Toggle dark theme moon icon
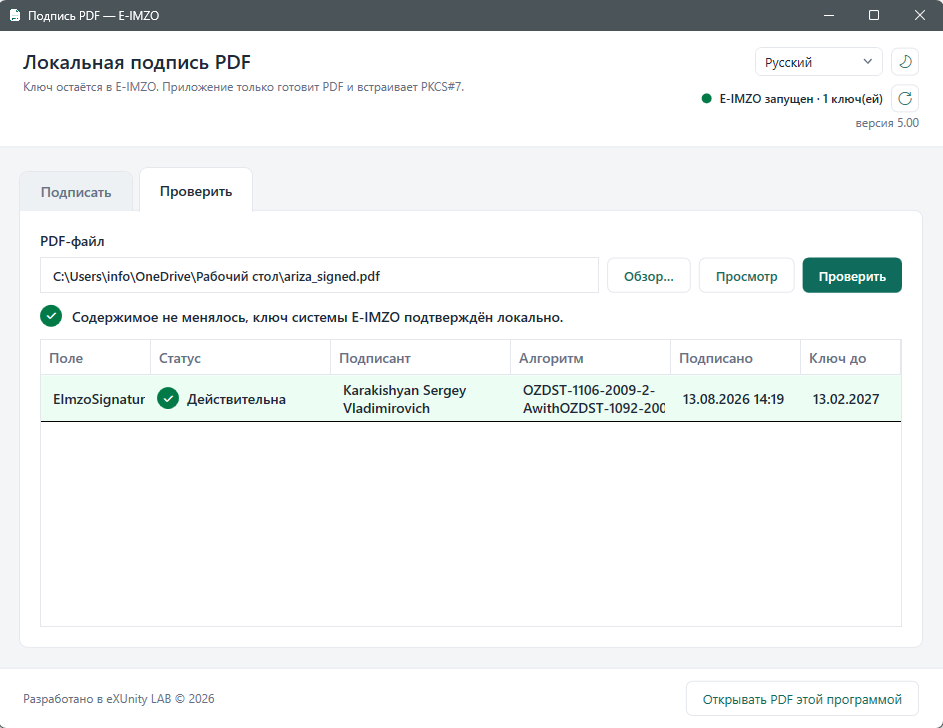This screenshot has height=728, width=943. [x=905, y=62]
